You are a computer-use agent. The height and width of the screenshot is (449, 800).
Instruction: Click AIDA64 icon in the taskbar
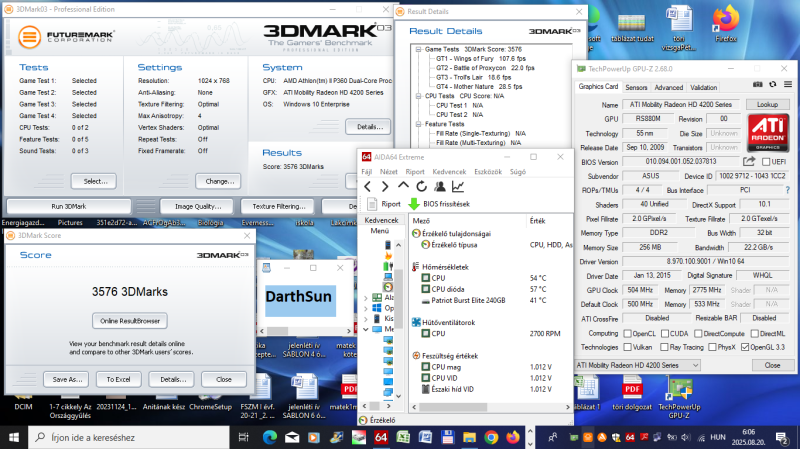tap(381, 437)
